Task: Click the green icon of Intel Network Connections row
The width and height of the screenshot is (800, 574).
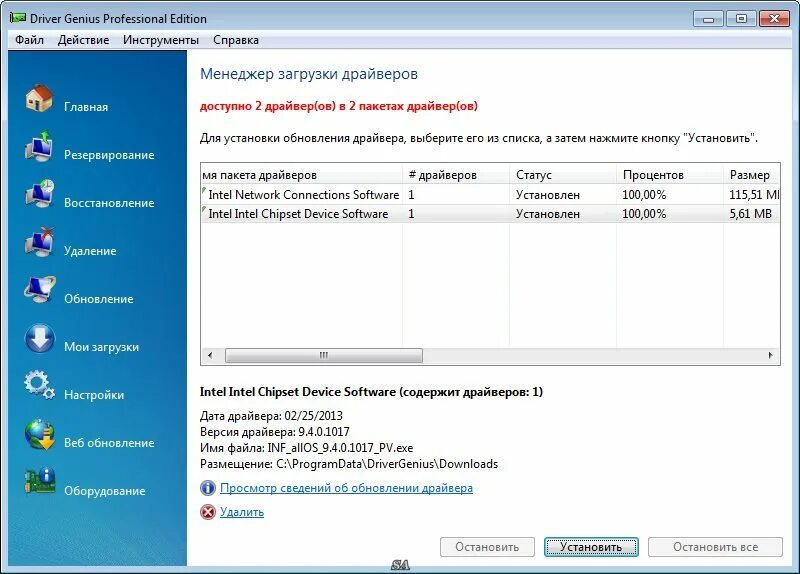Action: 204,192
